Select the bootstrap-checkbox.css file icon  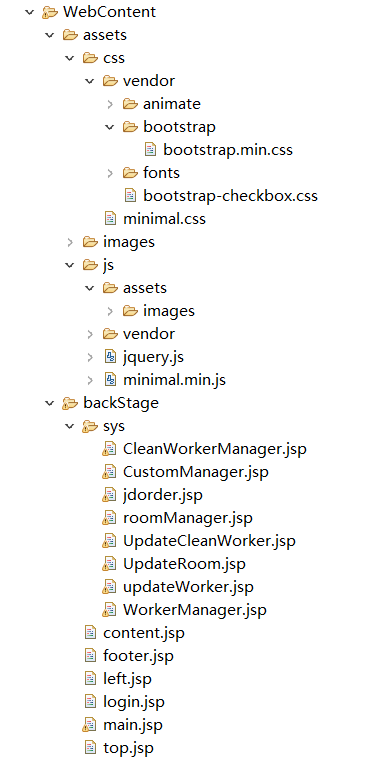(x=131, y=196)
